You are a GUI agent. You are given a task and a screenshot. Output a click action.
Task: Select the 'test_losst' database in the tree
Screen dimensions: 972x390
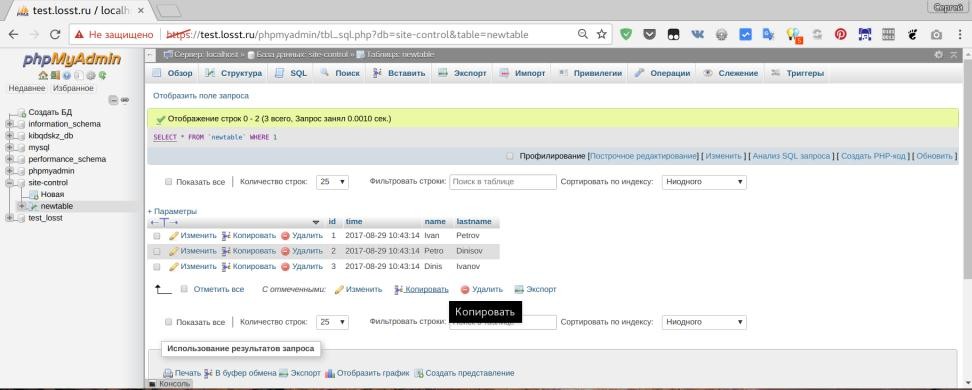click(45, 218)
